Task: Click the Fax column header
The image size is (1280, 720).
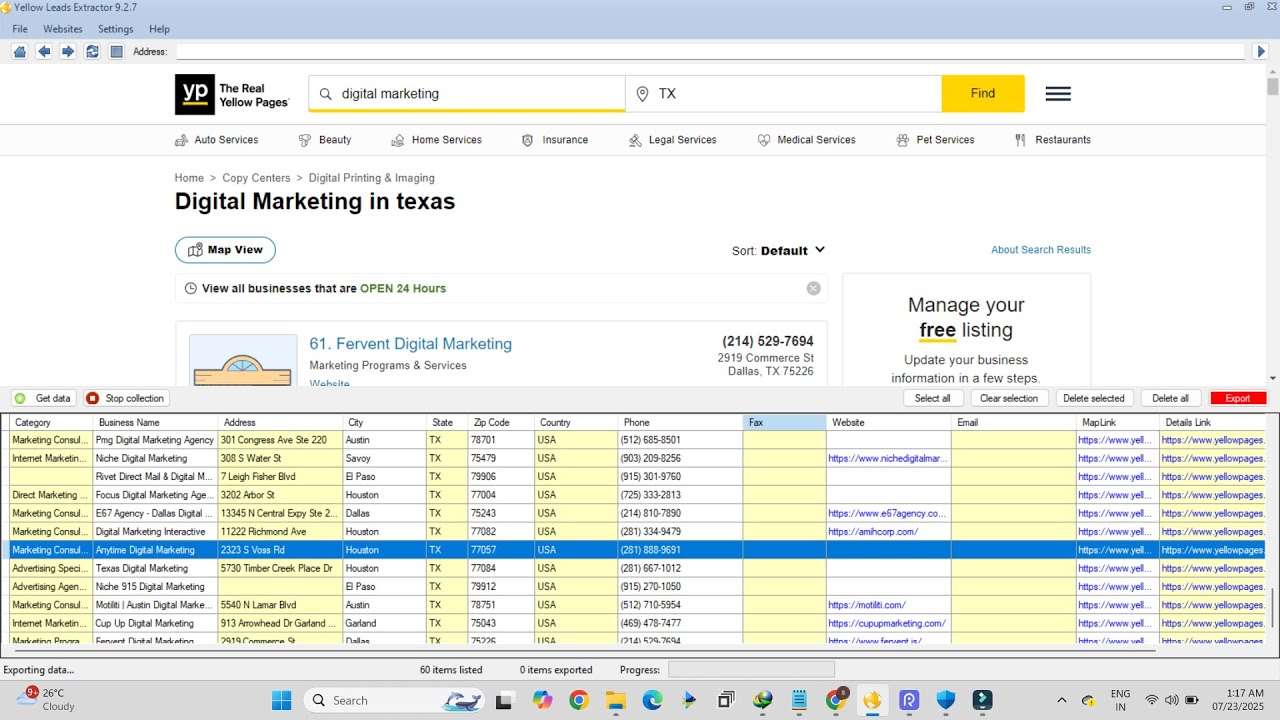Action: coord(785,423)
